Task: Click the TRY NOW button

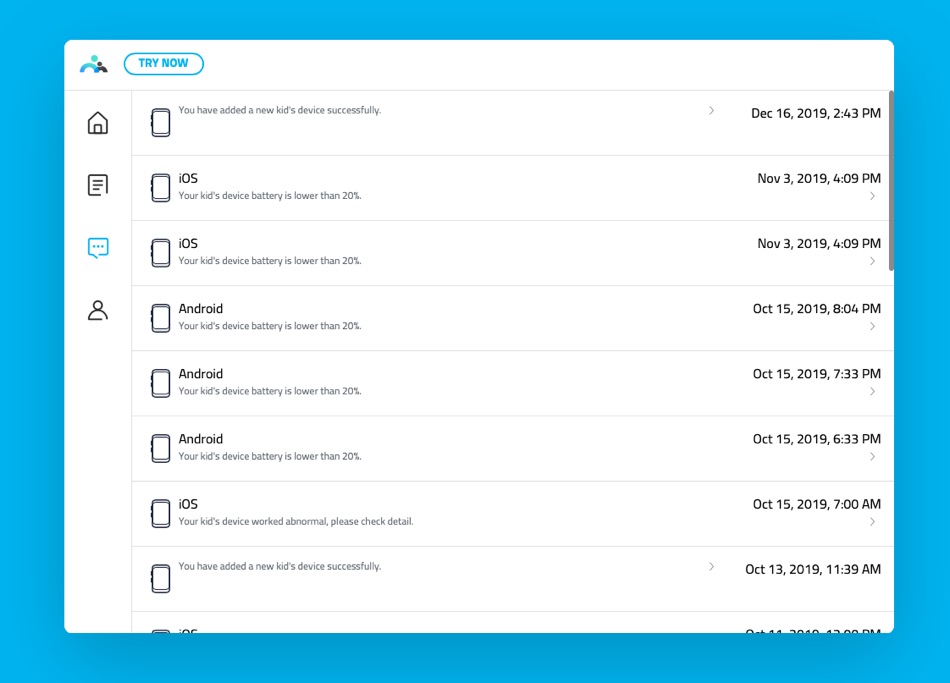Action: click(164, 64)
